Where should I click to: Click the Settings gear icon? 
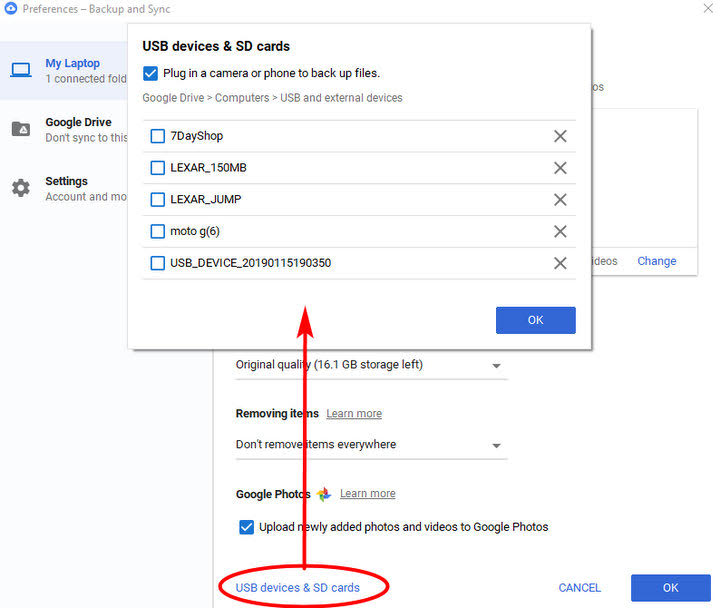21,188
